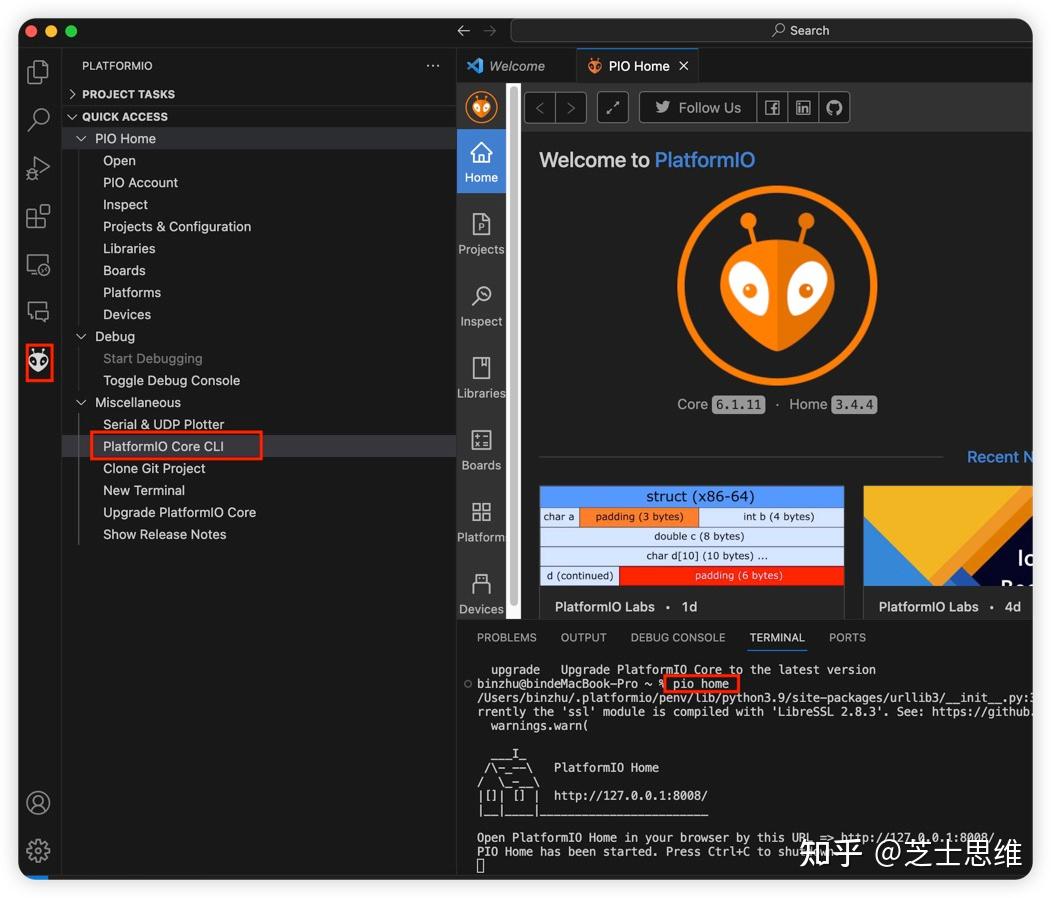Click inside the macOS Search field

pos(800,30)
